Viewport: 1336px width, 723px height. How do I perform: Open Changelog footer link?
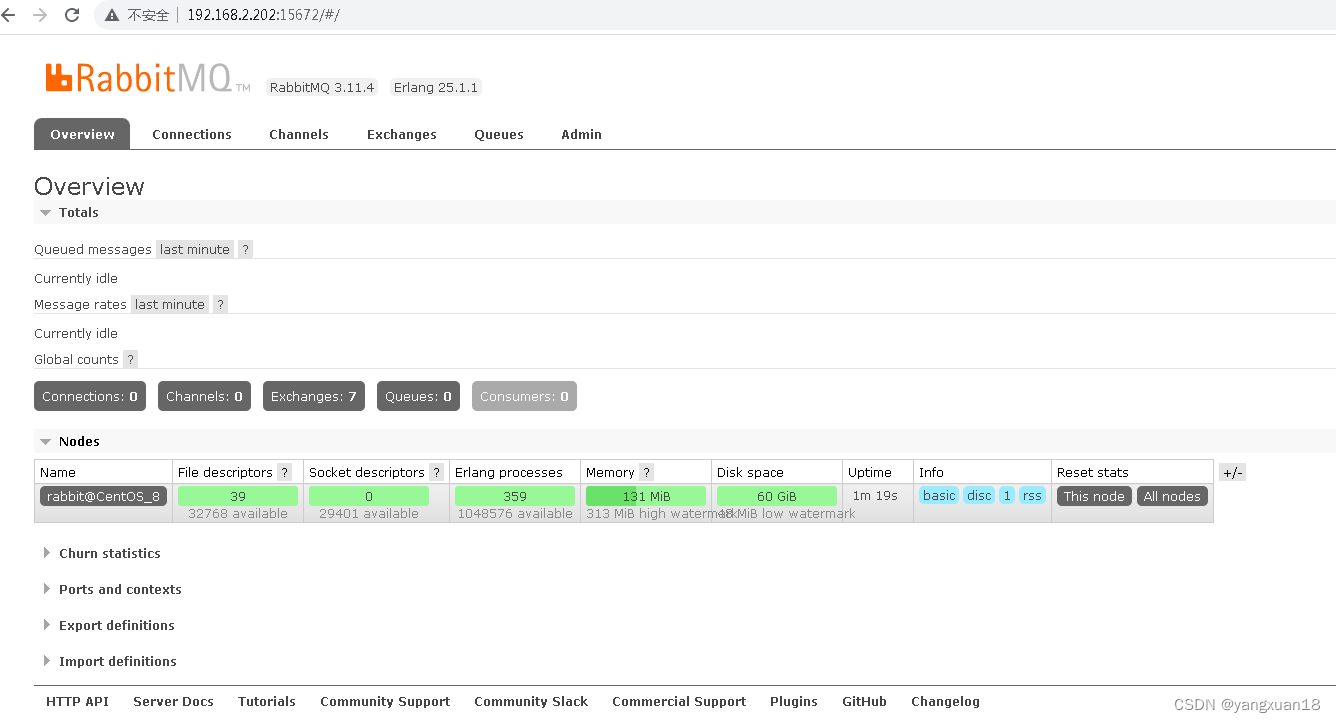click(x=945, y=702)
